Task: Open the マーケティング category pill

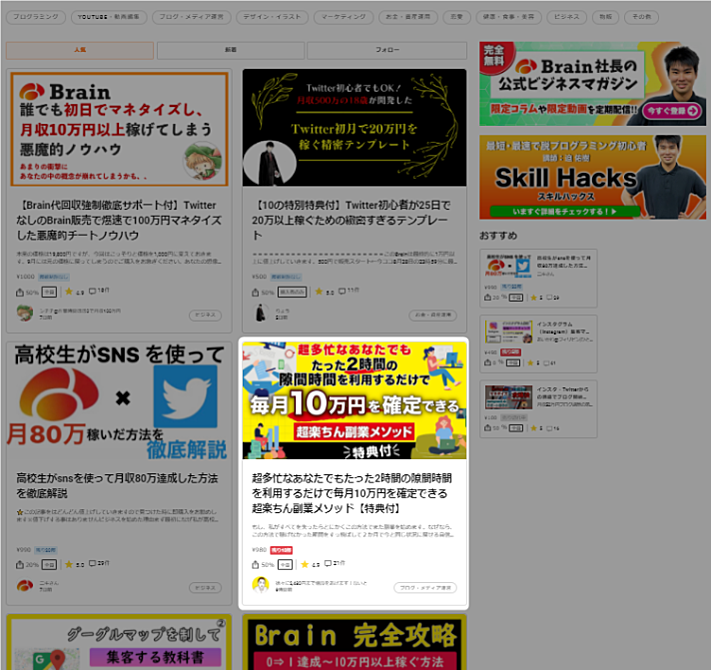Action: tap(344, 17)
